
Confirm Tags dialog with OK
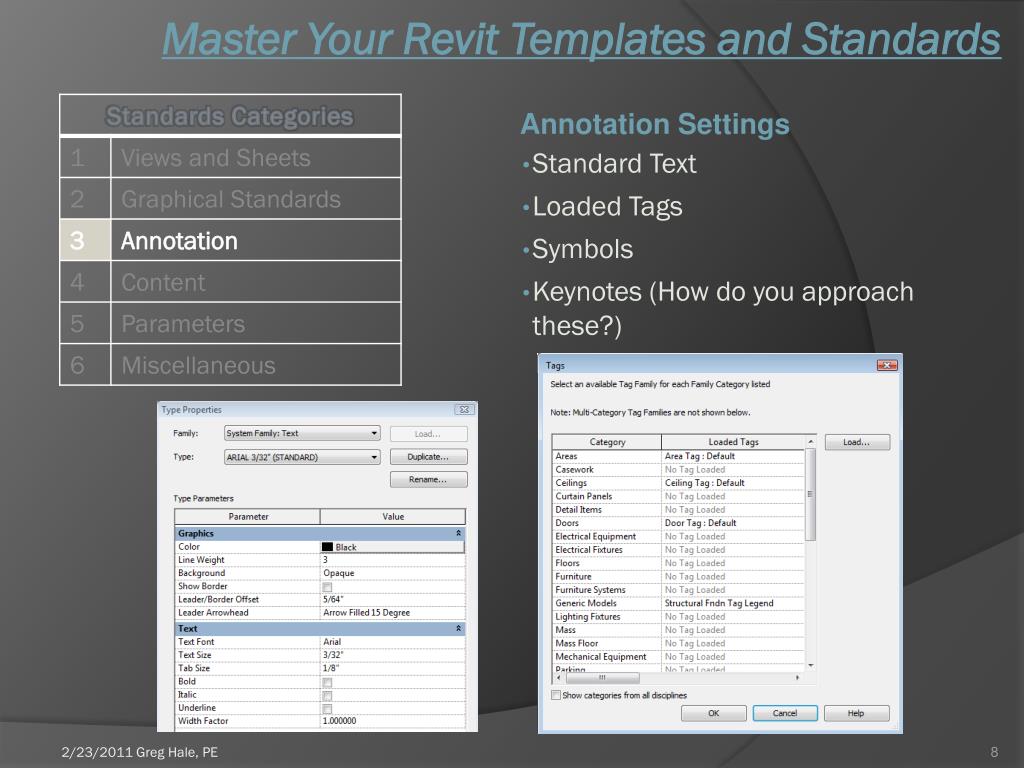point(714,713)
